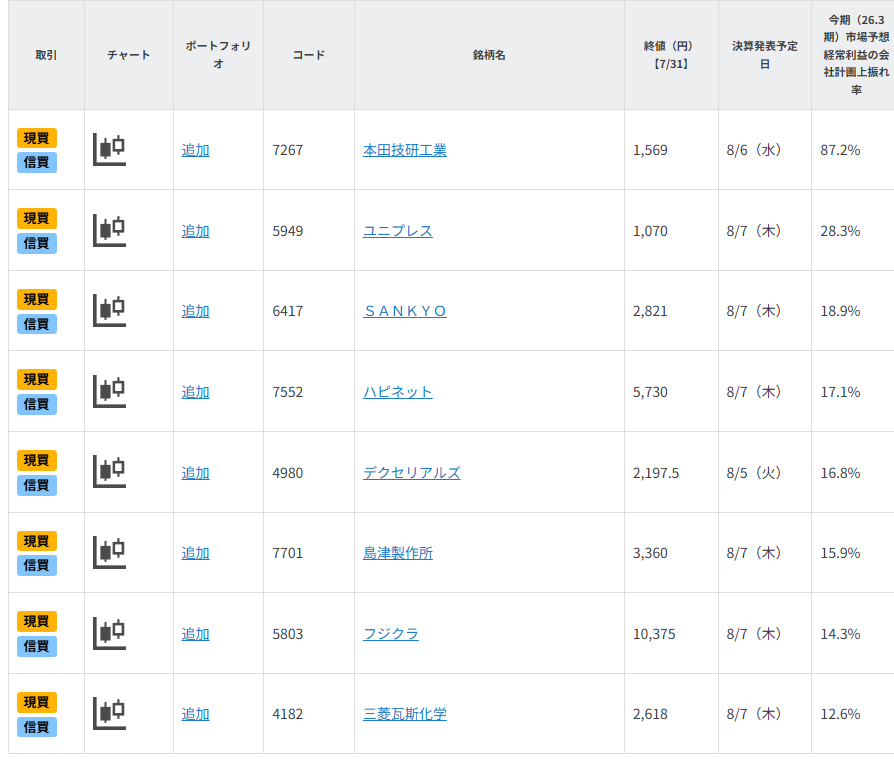The image size is (894, 769).
Task: Open the chart icon for ハピネット
Action: [x=109, y=392]
